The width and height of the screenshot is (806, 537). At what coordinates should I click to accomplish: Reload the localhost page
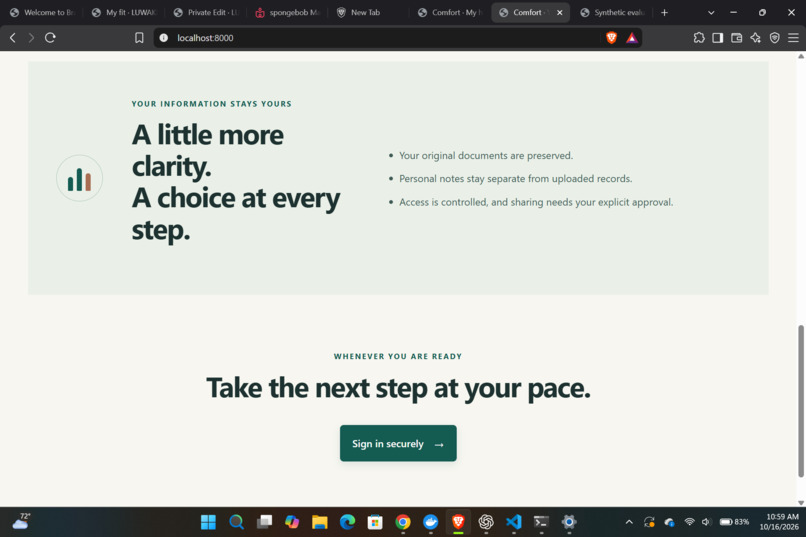pyautogui.click(x=50, y=38)
